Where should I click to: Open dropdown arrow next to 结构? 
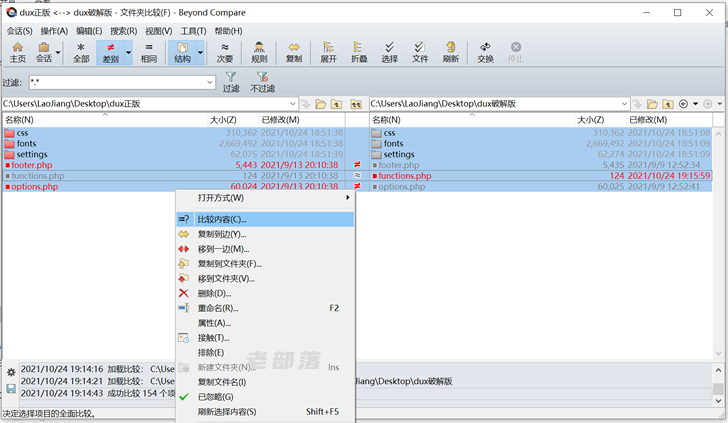pos(200,52)
